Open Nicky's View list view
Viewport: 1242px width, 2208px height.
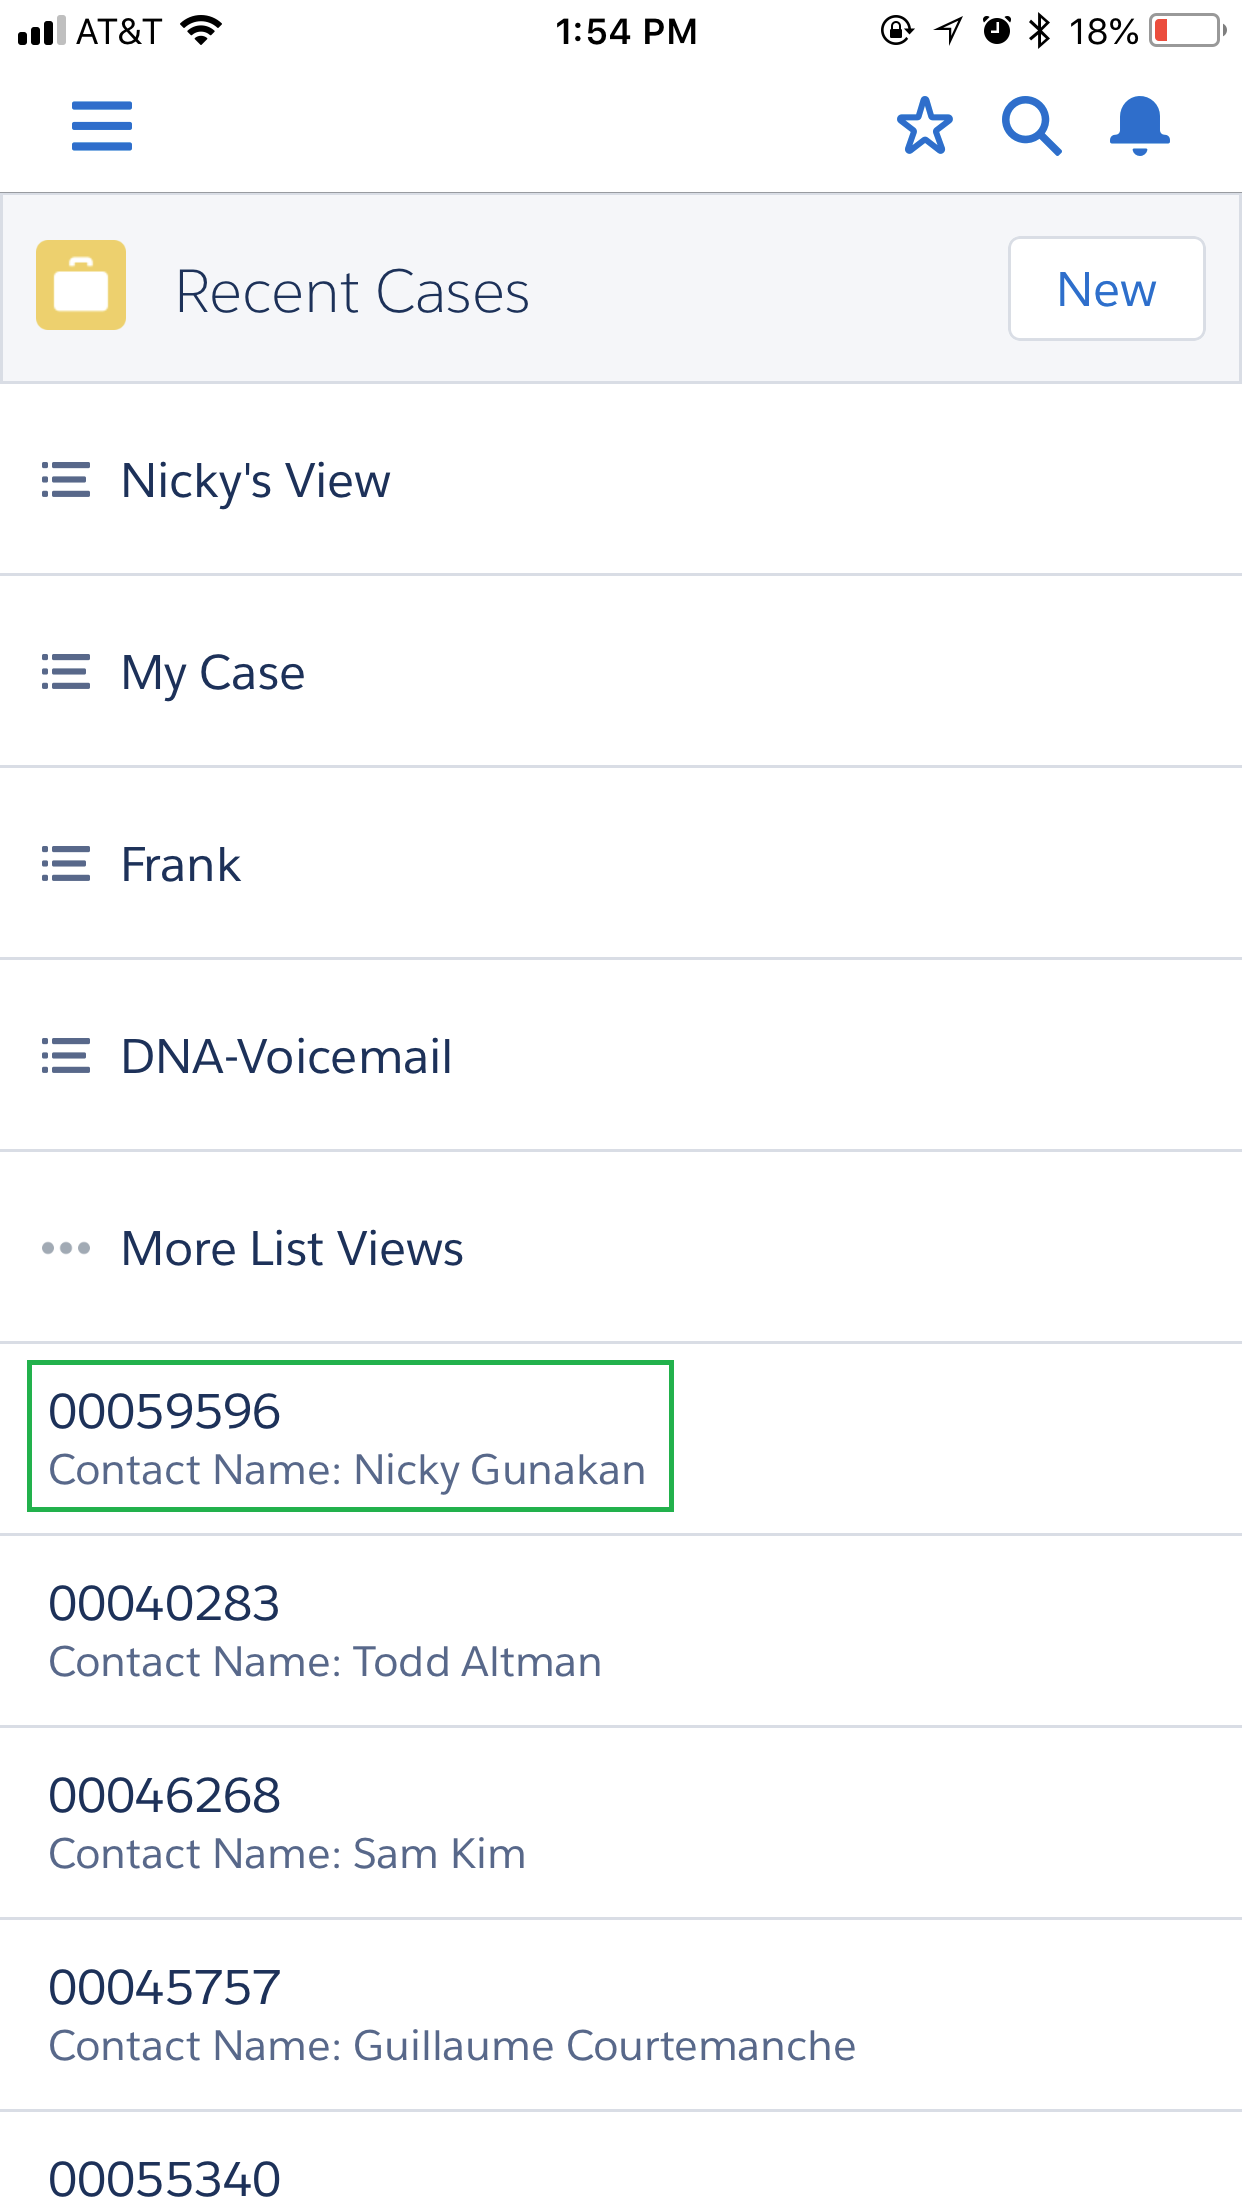coord(256,480)
